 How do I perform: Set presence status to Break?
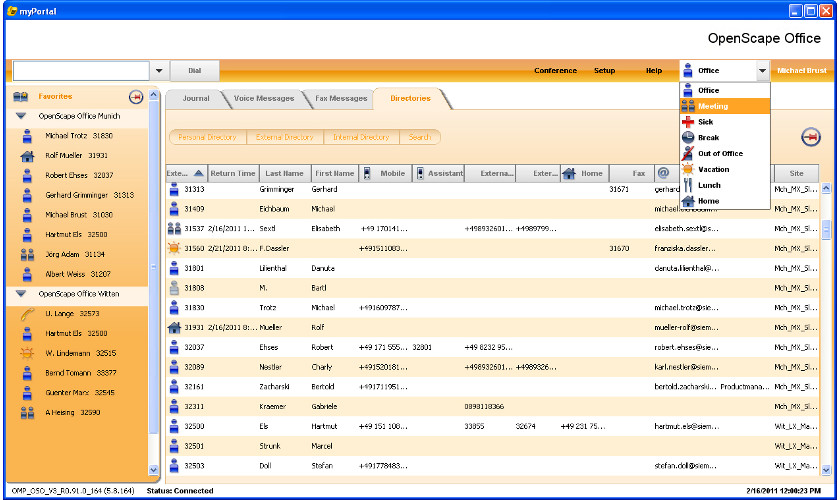click(x=724, y=138)
